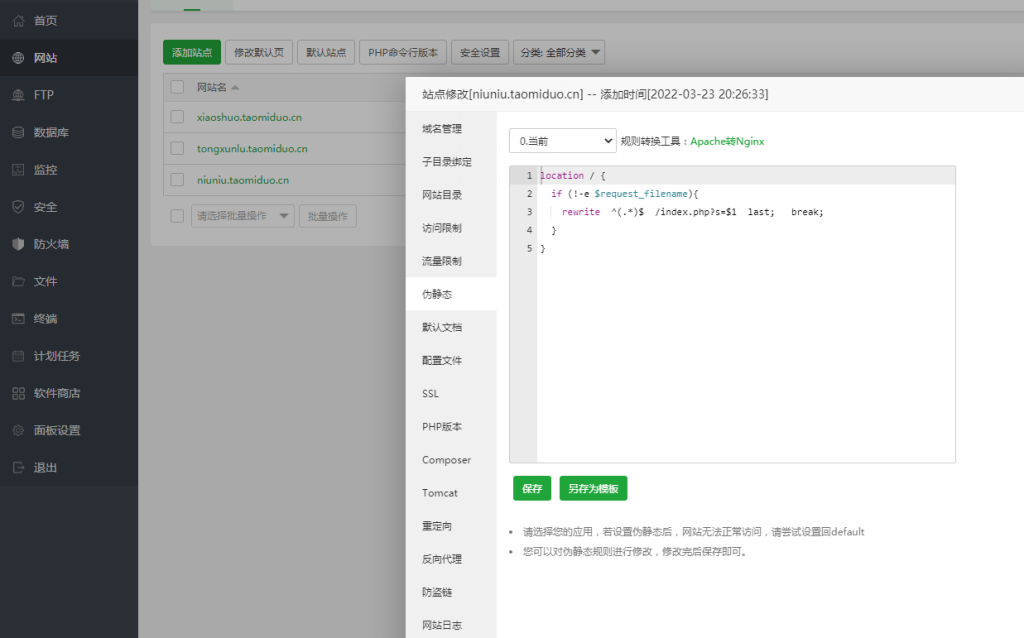Open the firewall shield icon
1024x638 pixels.
pyautogui.click(x=18, y=244)
